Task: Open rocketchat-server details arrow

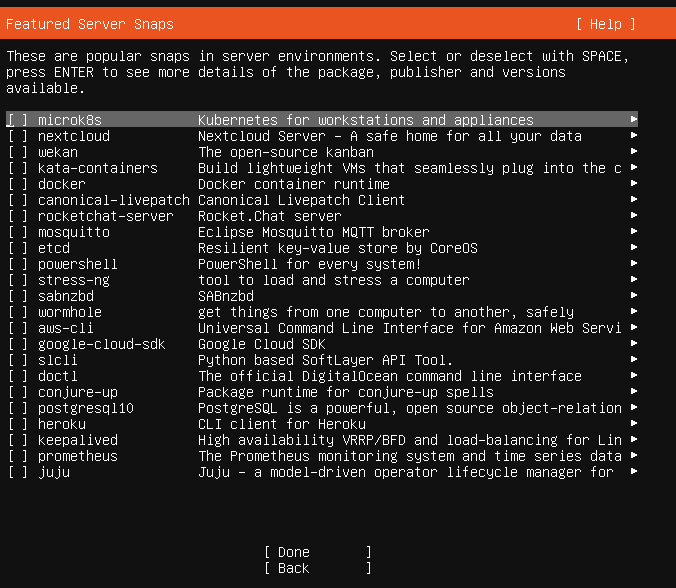Action: click(x=633, y=215)
